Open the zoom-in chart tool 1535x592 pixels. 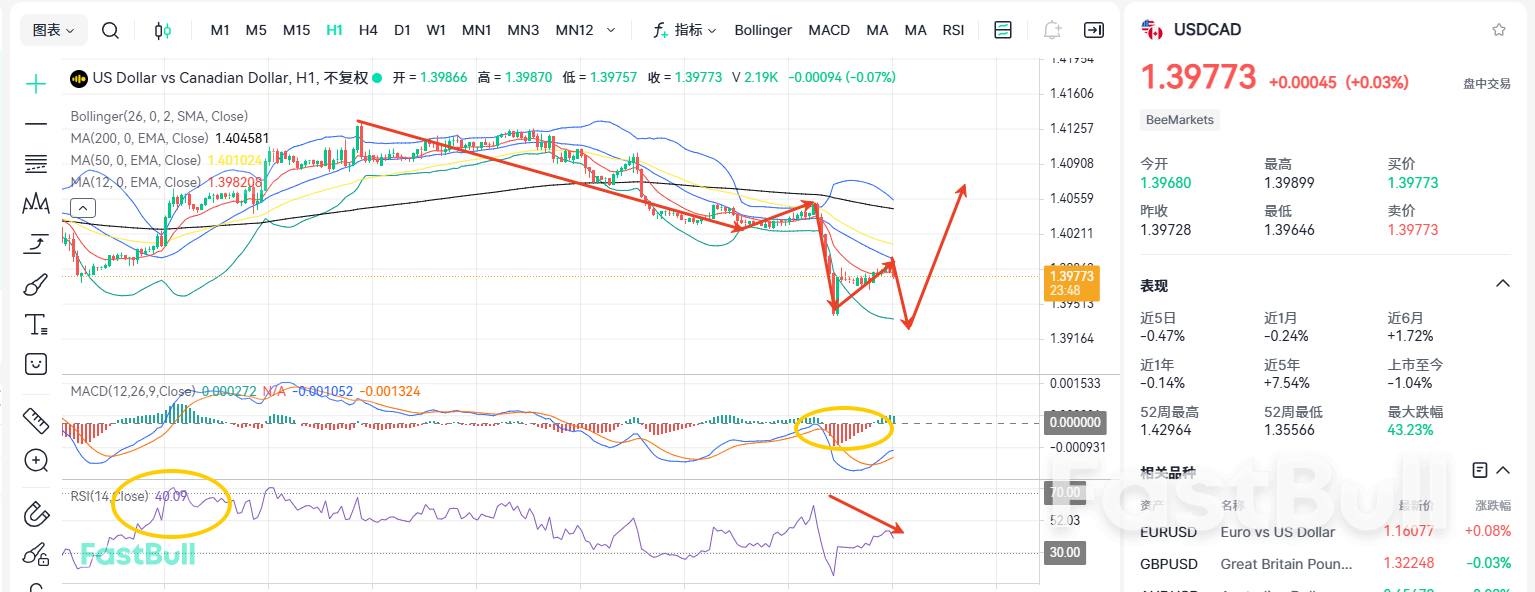35,461
